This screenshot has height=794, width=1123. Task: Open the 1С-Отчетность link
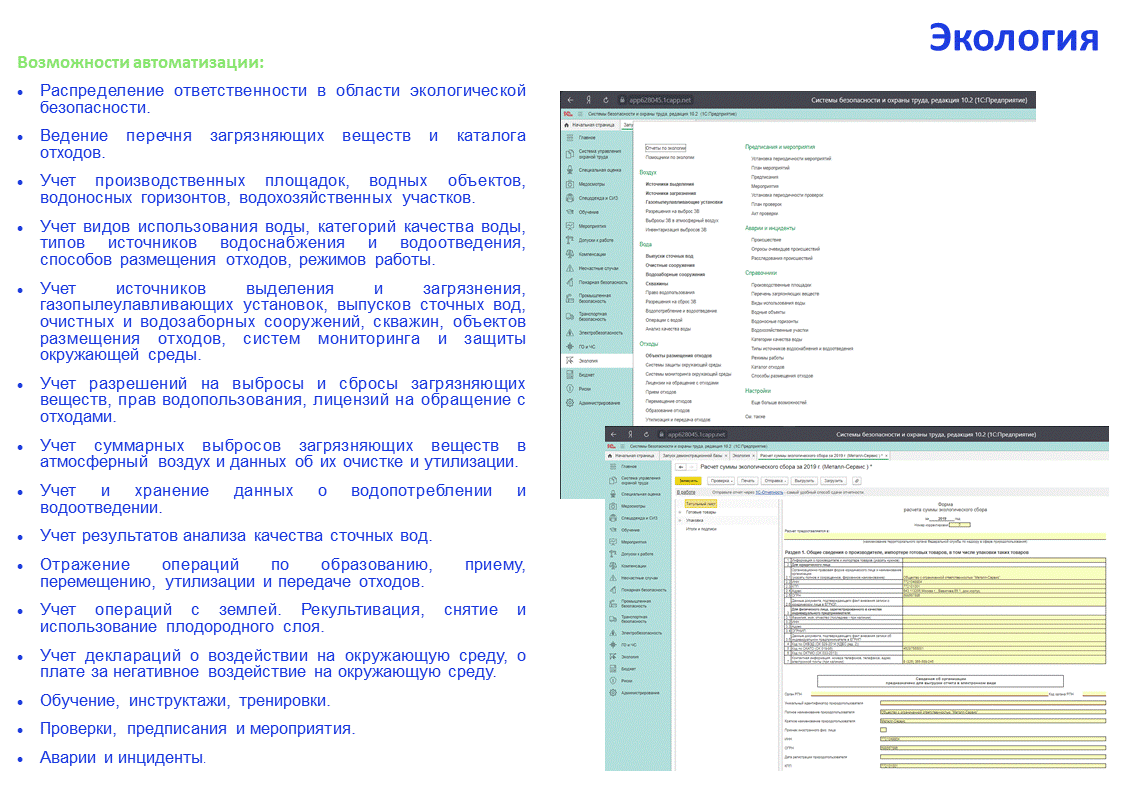(x=769, y=493)
